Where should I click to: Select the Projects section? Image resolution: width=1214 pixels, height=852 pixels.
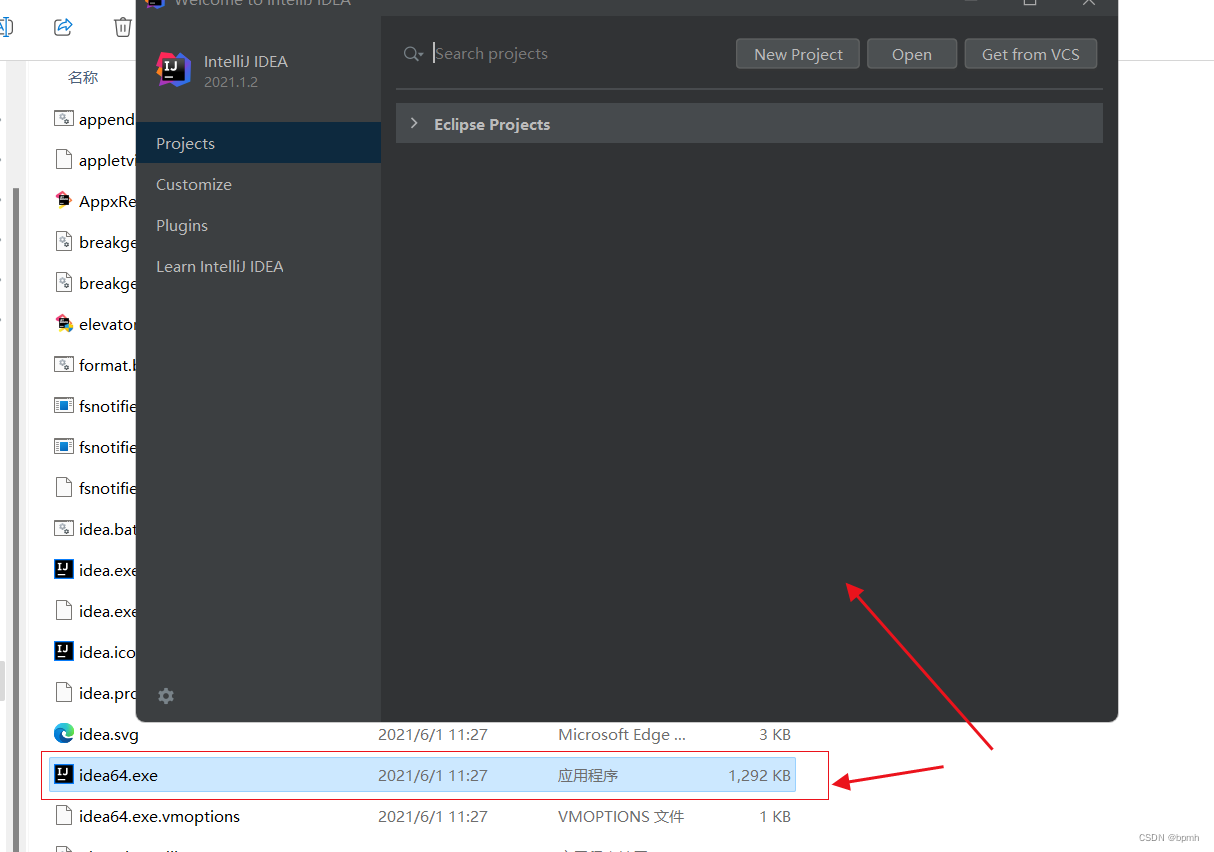click(x=185, y=142)
